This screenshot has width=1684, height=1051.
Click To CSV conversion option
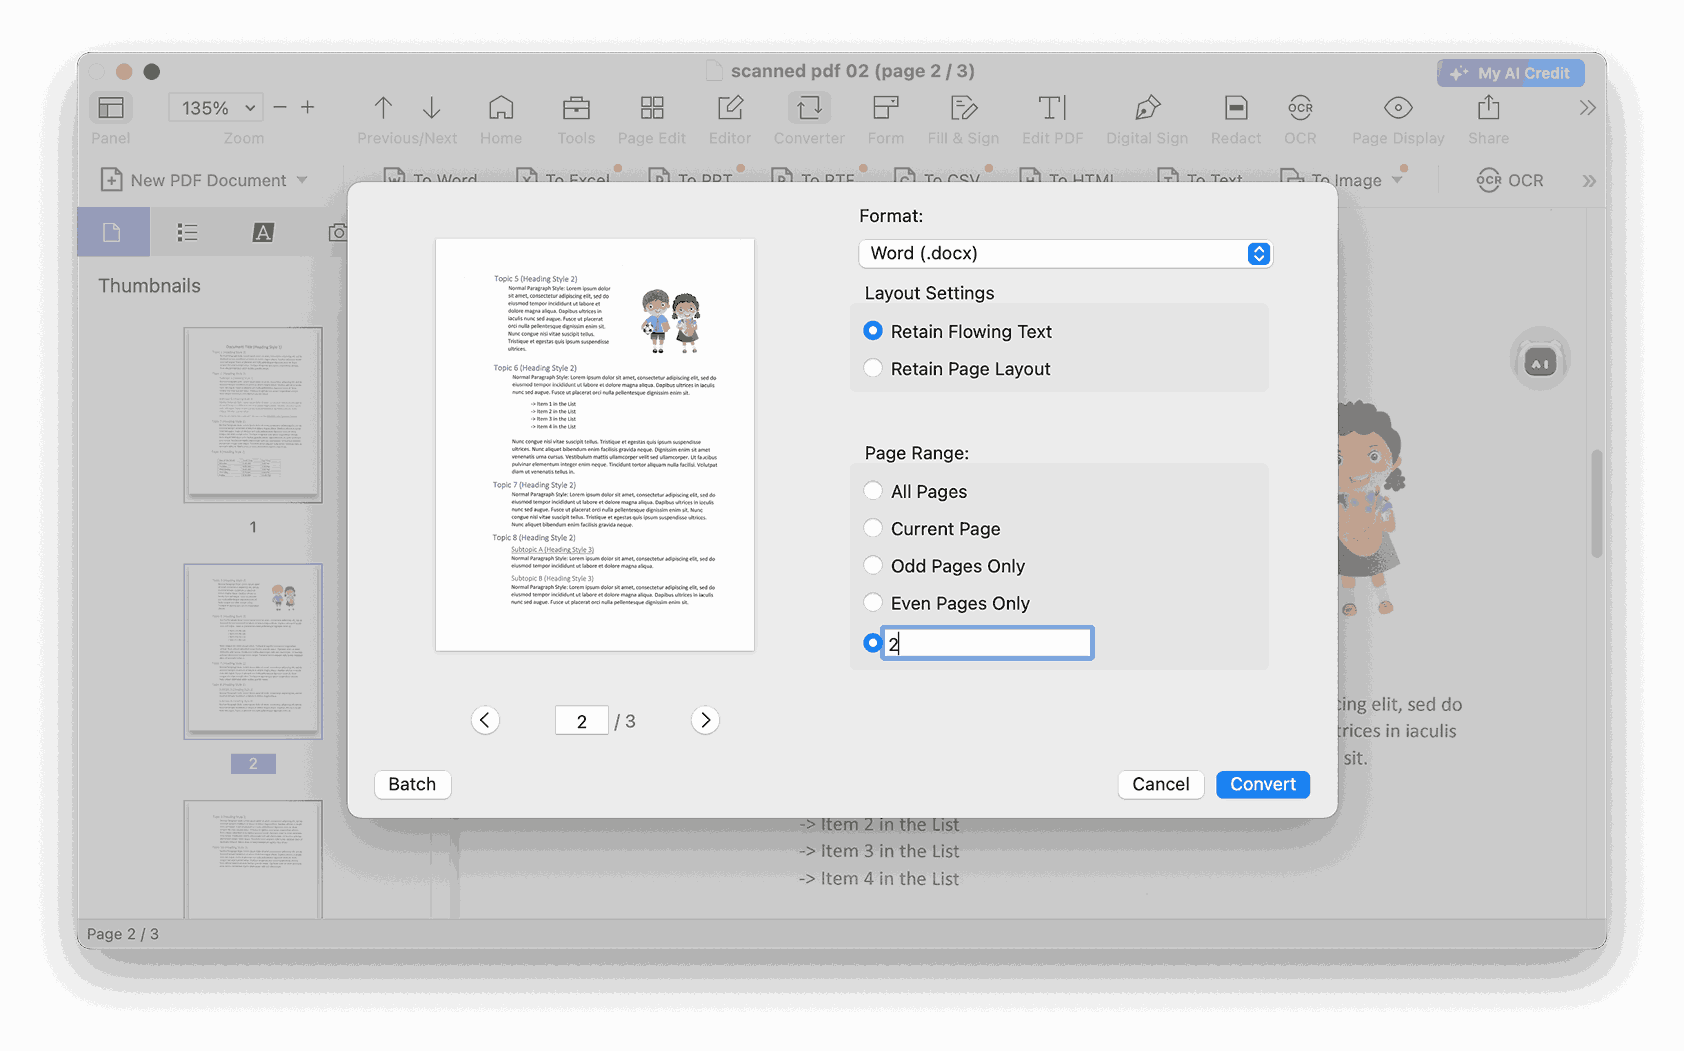937,178
